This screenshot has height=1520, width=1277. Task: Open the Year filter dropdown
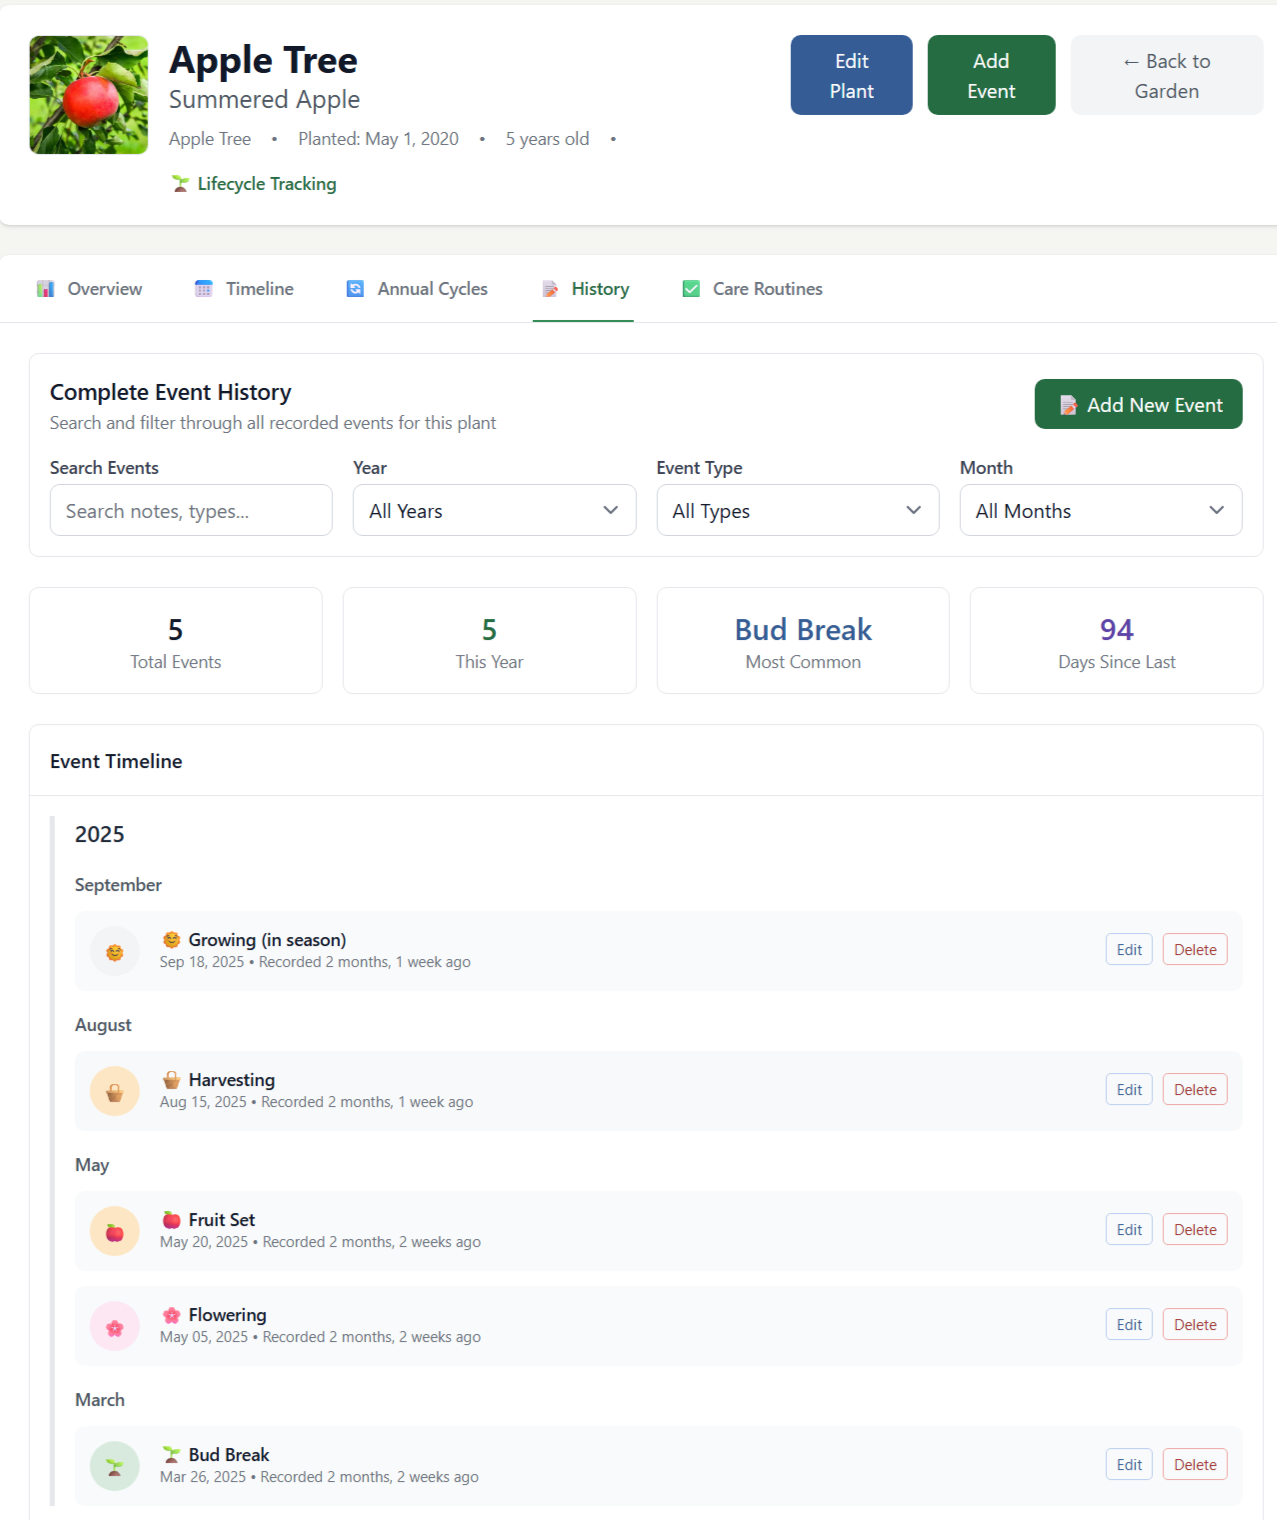tap(494, 510)
